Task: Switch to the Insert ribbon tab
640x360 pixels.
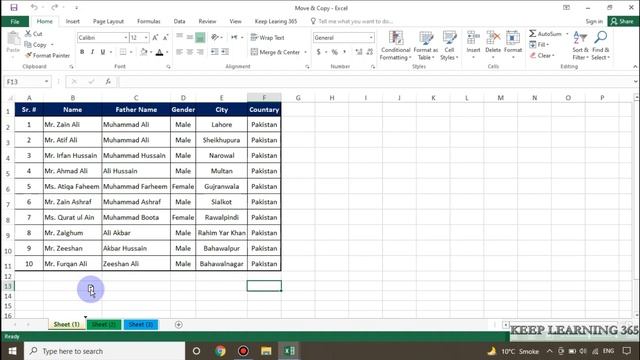Action: 73,21
